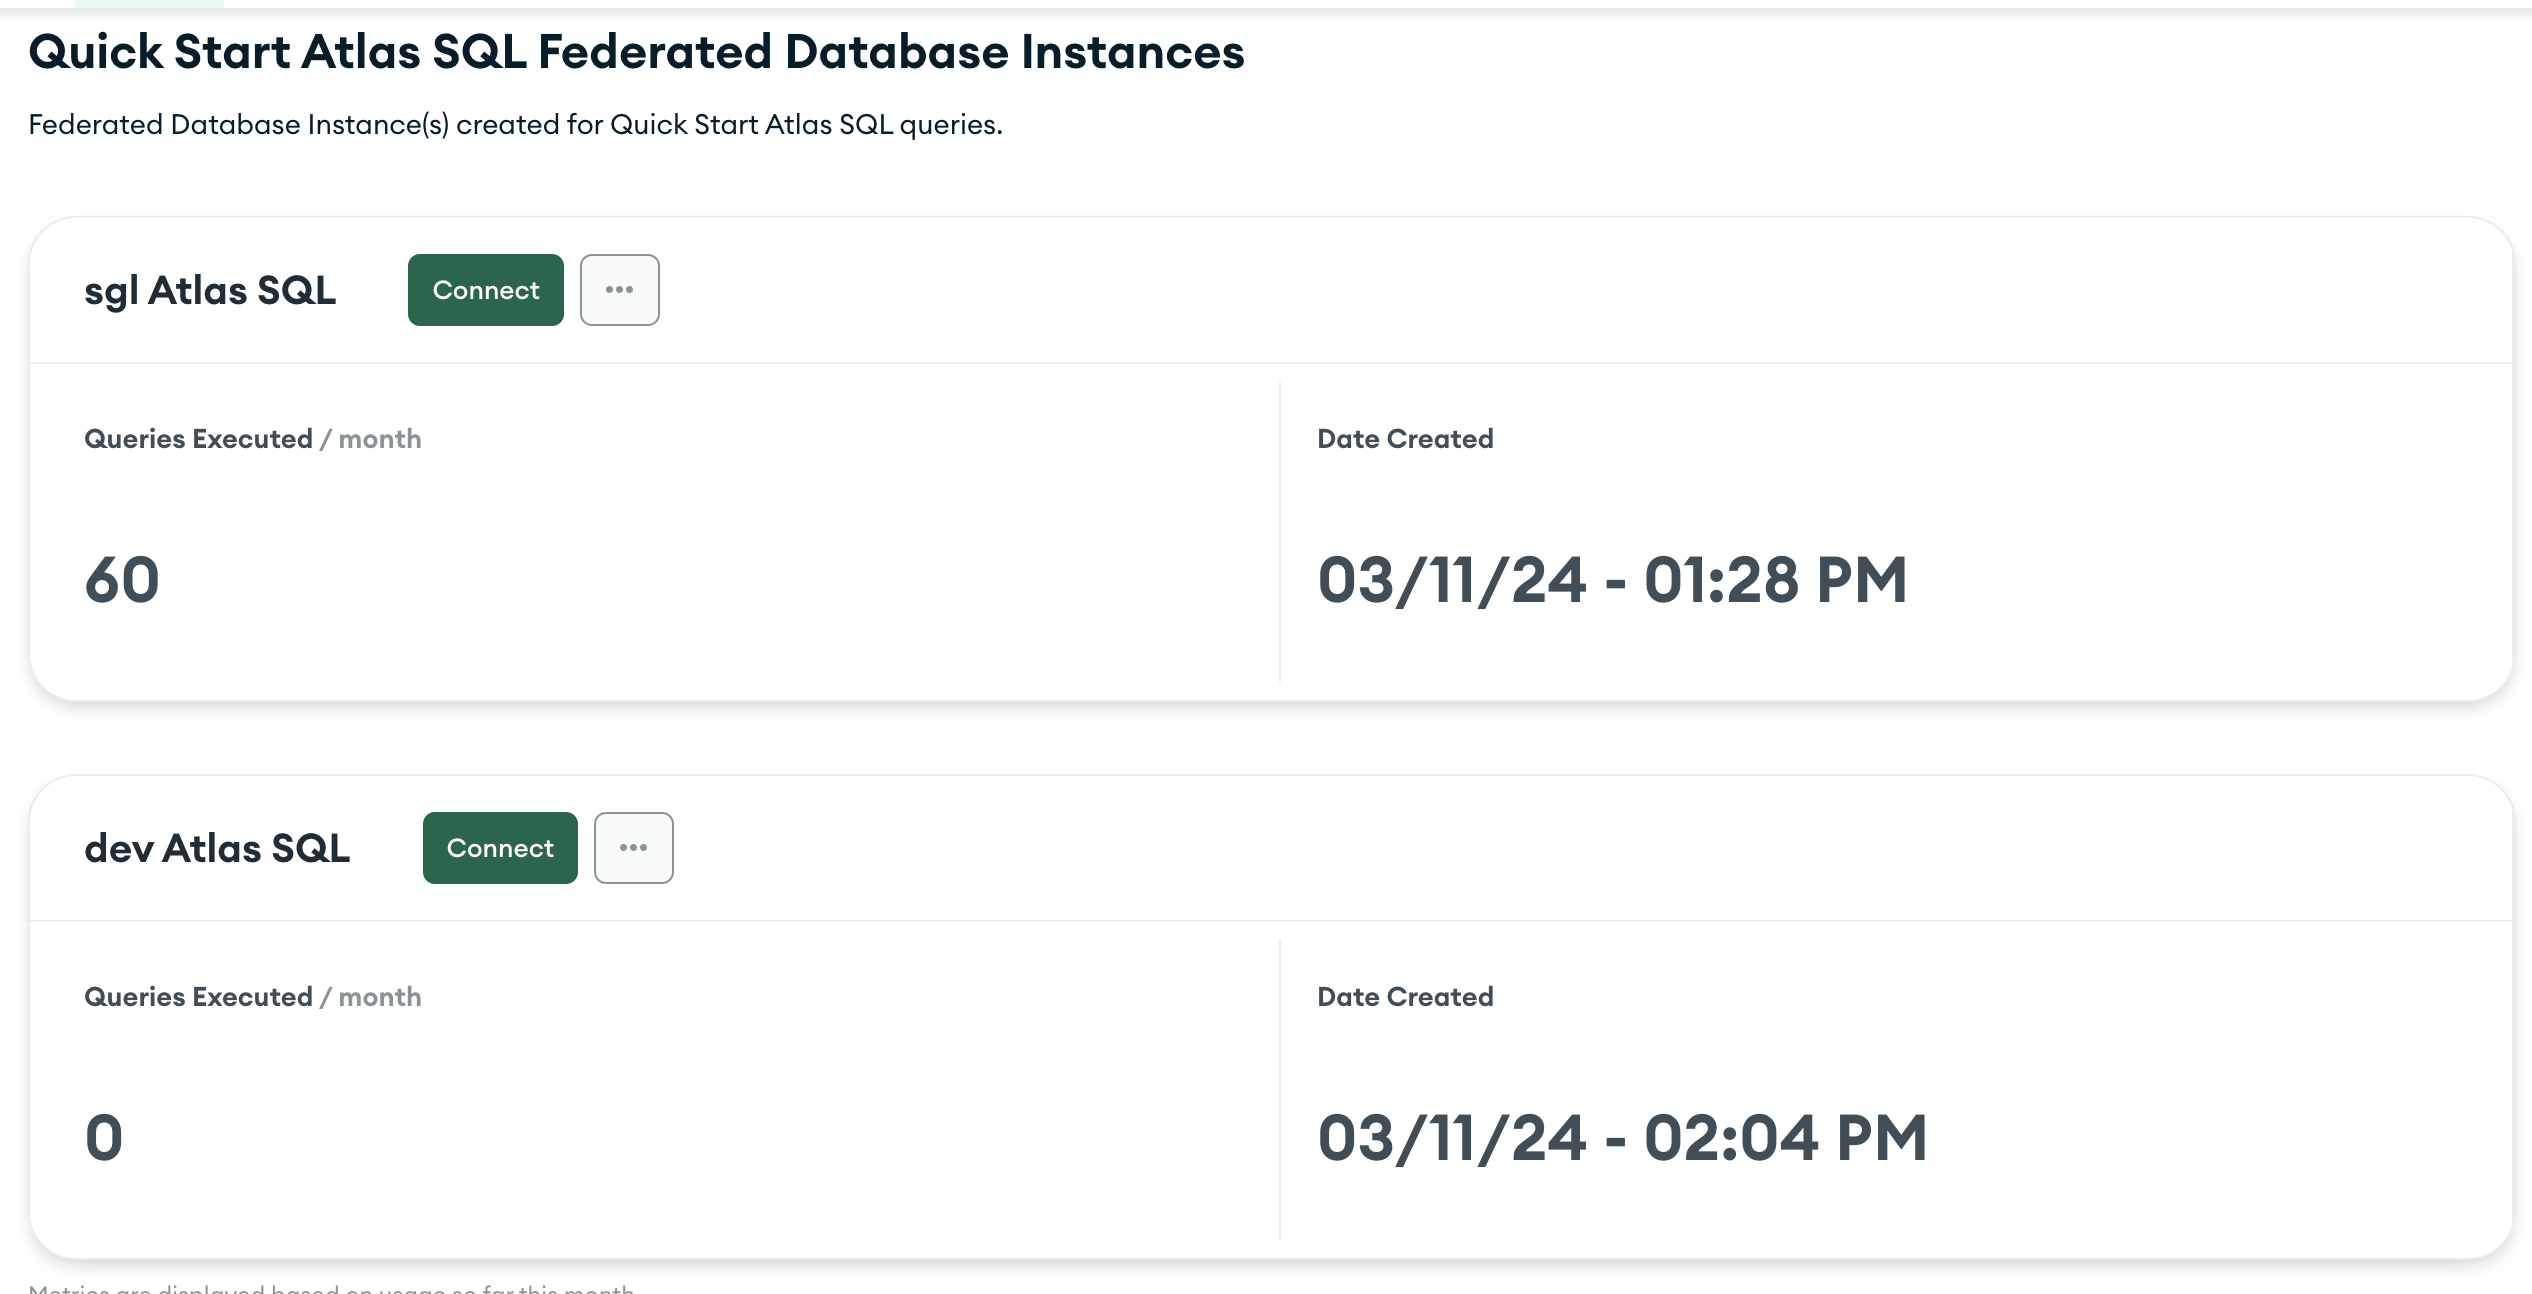This screenshot has height=1294, width=2532.
Task: Click Date Created label in sgl card
Action: 1405,439
